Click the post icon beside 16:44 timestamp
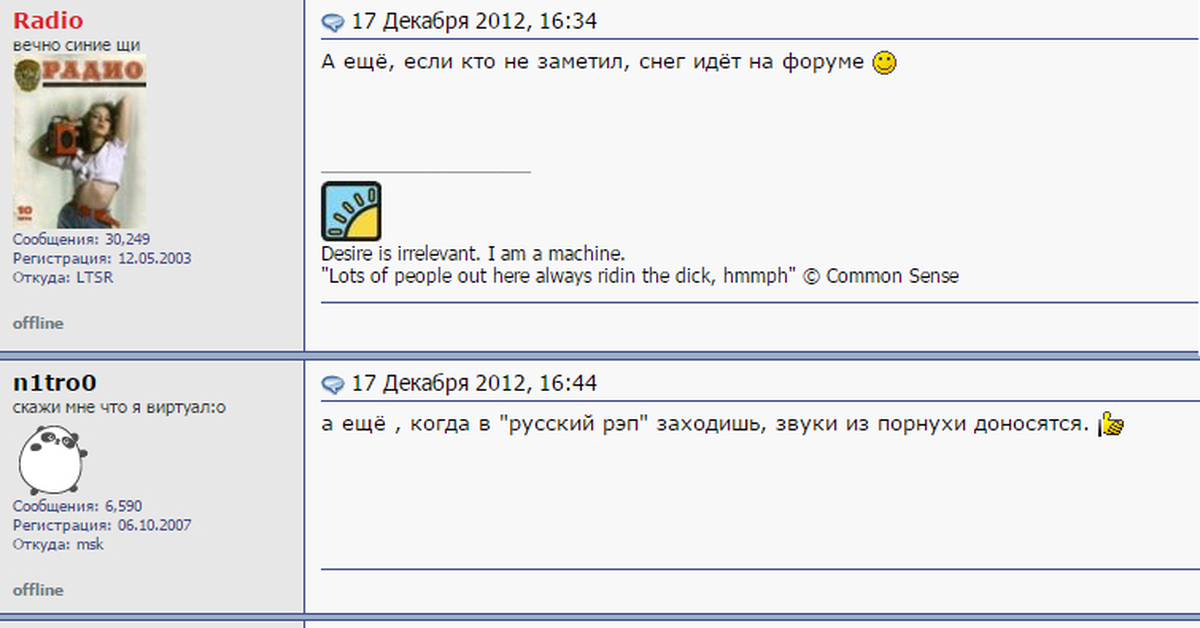1200x628 pixels. [333, 384]
